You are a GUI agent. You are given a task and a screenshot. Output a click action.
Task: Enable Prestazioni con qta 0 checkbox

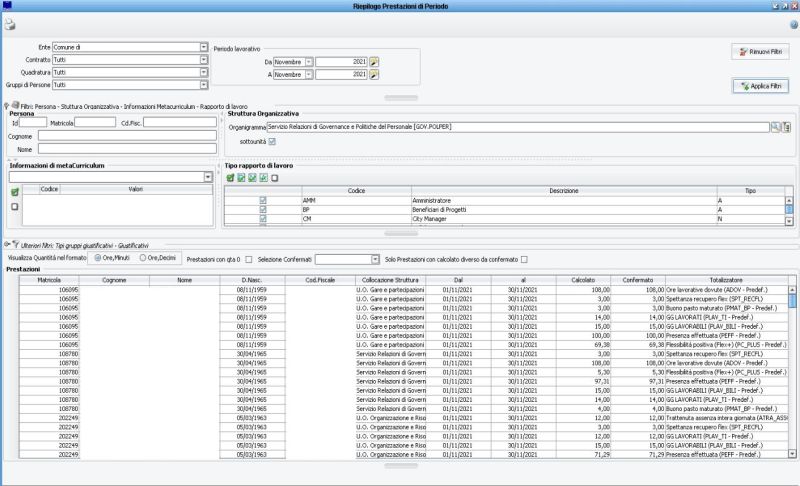[248, 258]
